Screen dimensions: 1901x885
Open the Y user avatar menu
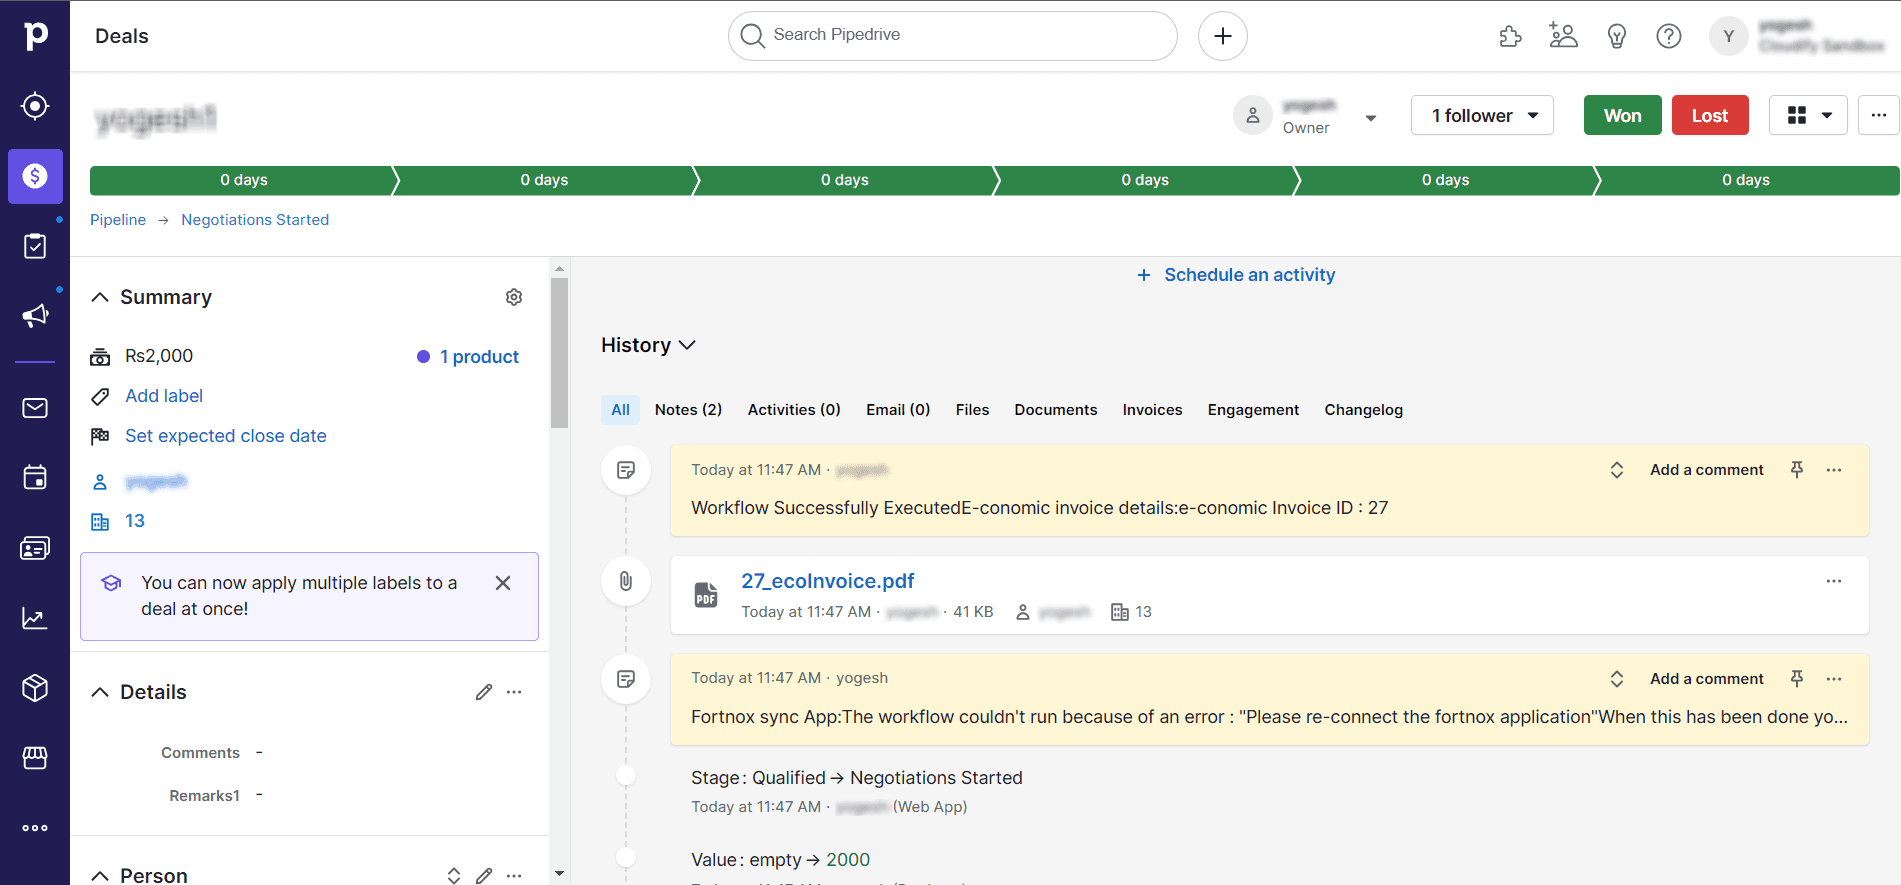coord(1728,36)
